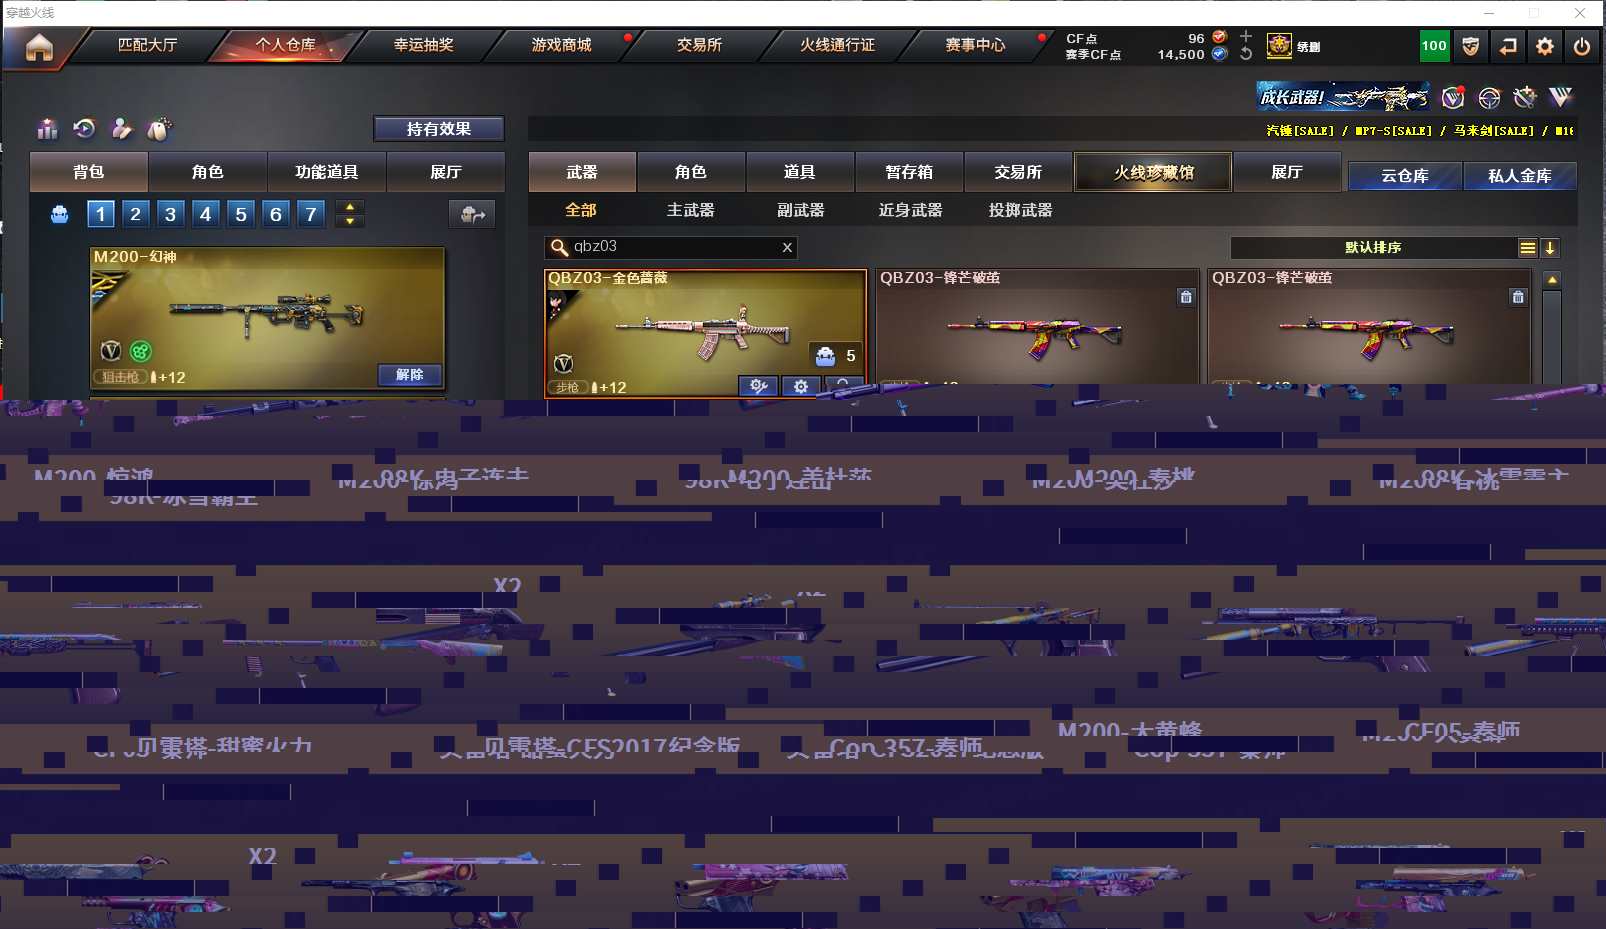The height and width of the screenshot is (929, 1606).
Task: Click the 持有效果 button
Action: 439,129
